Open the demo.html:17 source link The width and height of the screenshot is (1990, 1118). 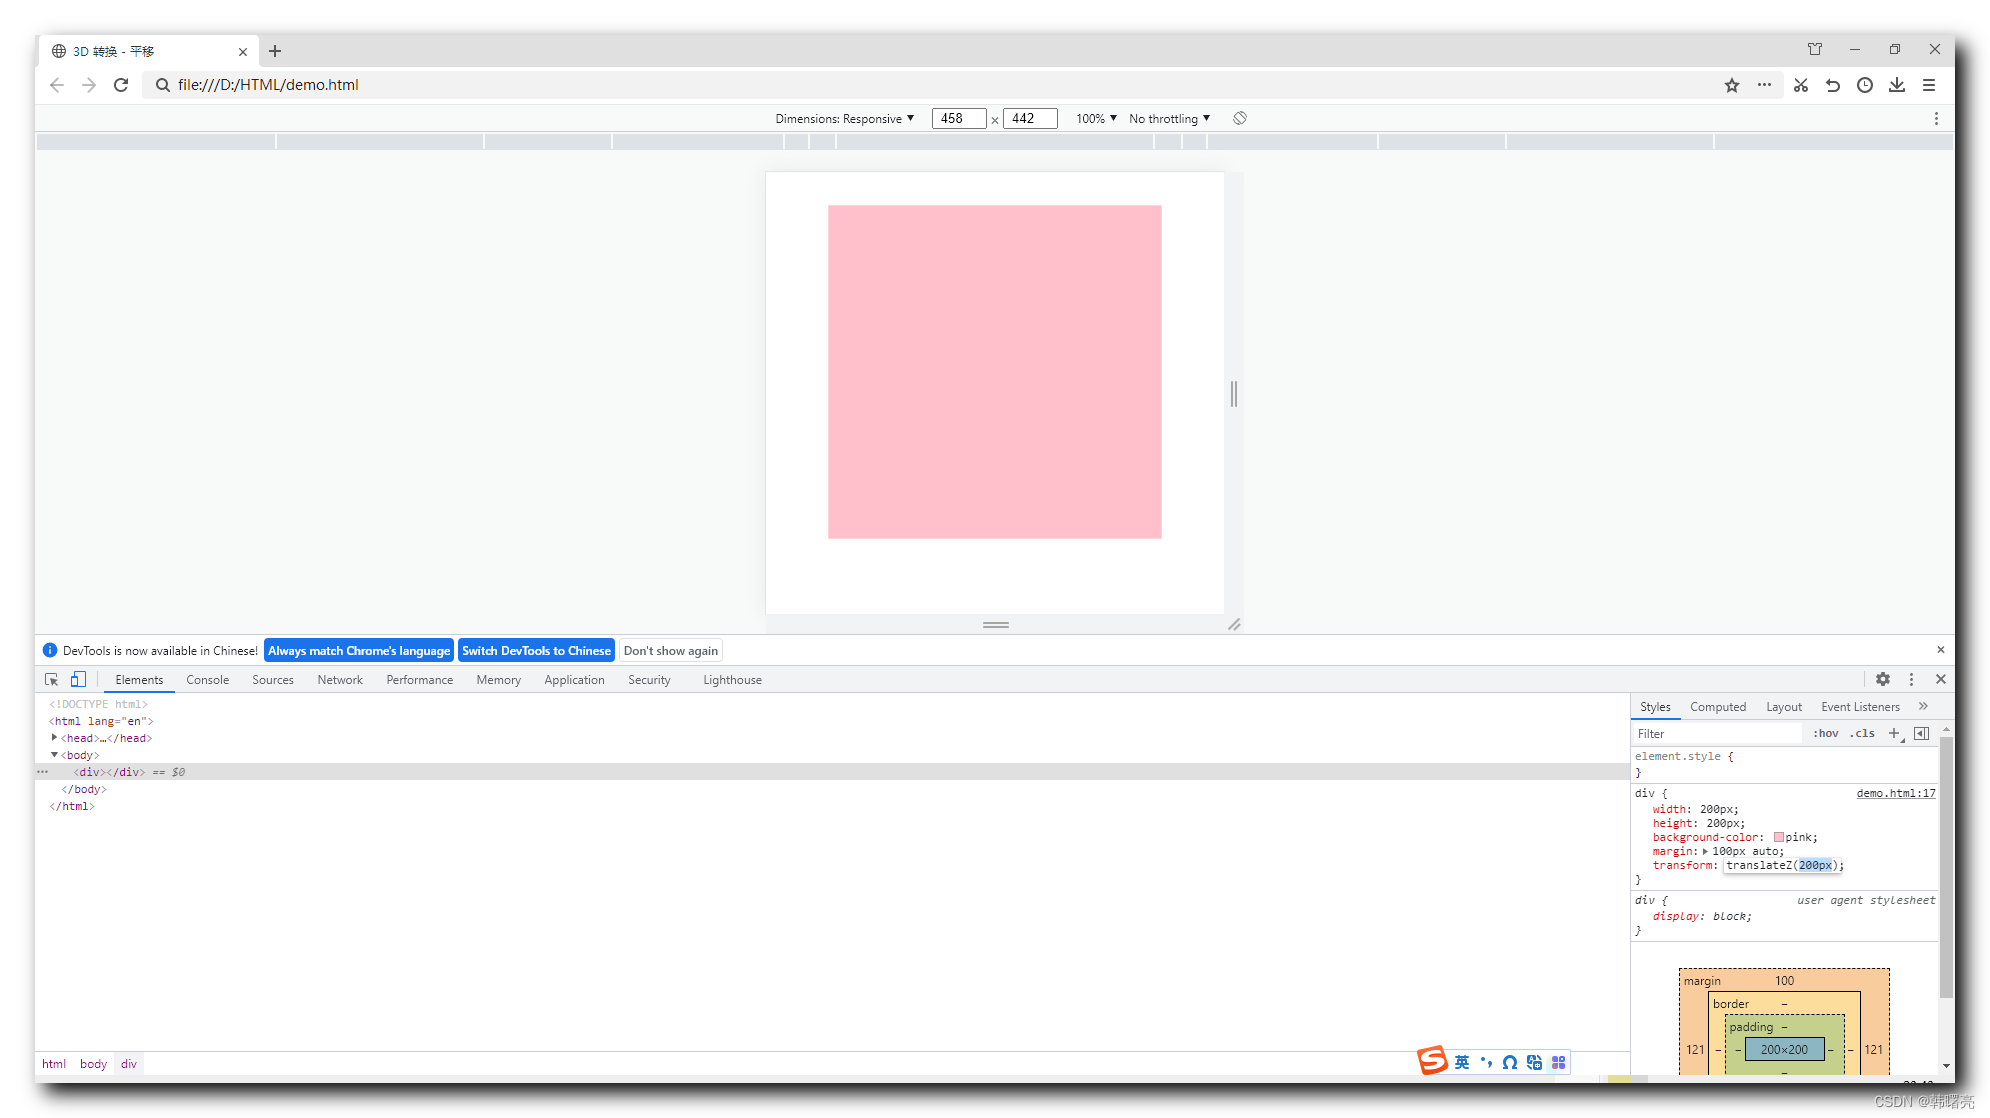1896,794
